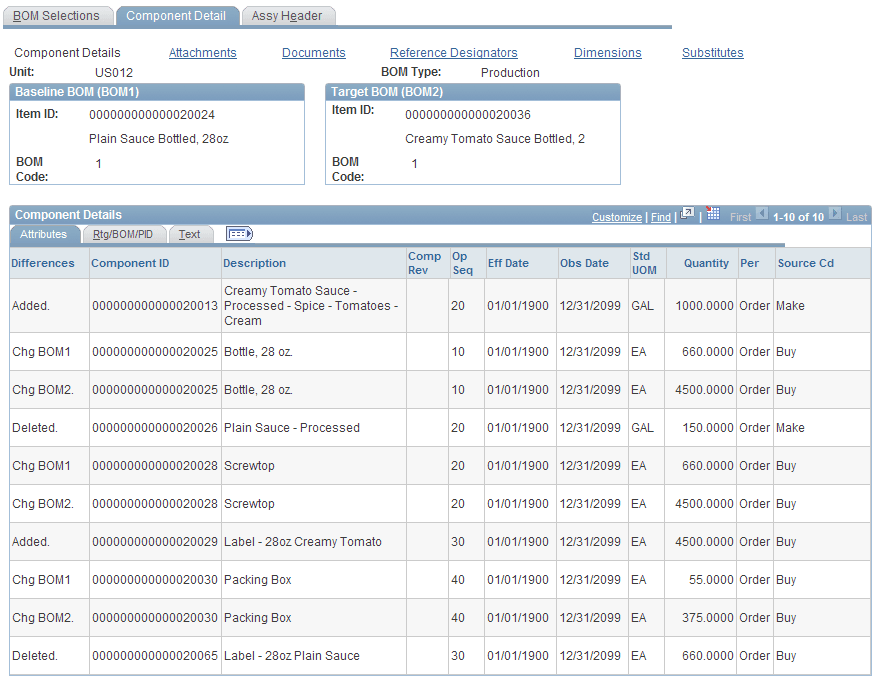Image resolution: width=878 pixels, height=682 pixels.
Task: Customize the Component Details grid
Action: (616, 215)
